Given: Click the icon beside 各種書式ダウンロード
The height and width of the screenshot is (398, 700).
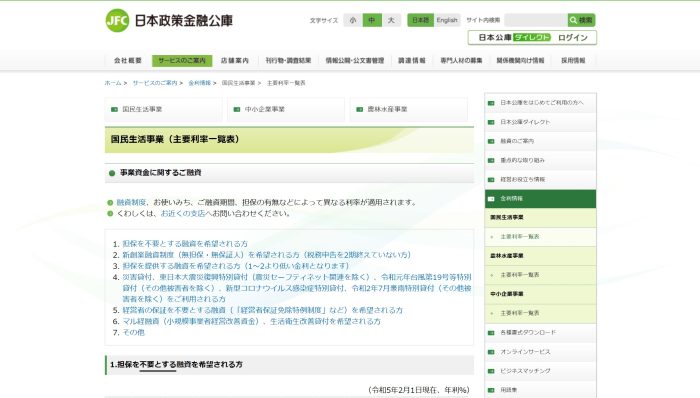Looking at the screenshot, I should pos(491,332).
